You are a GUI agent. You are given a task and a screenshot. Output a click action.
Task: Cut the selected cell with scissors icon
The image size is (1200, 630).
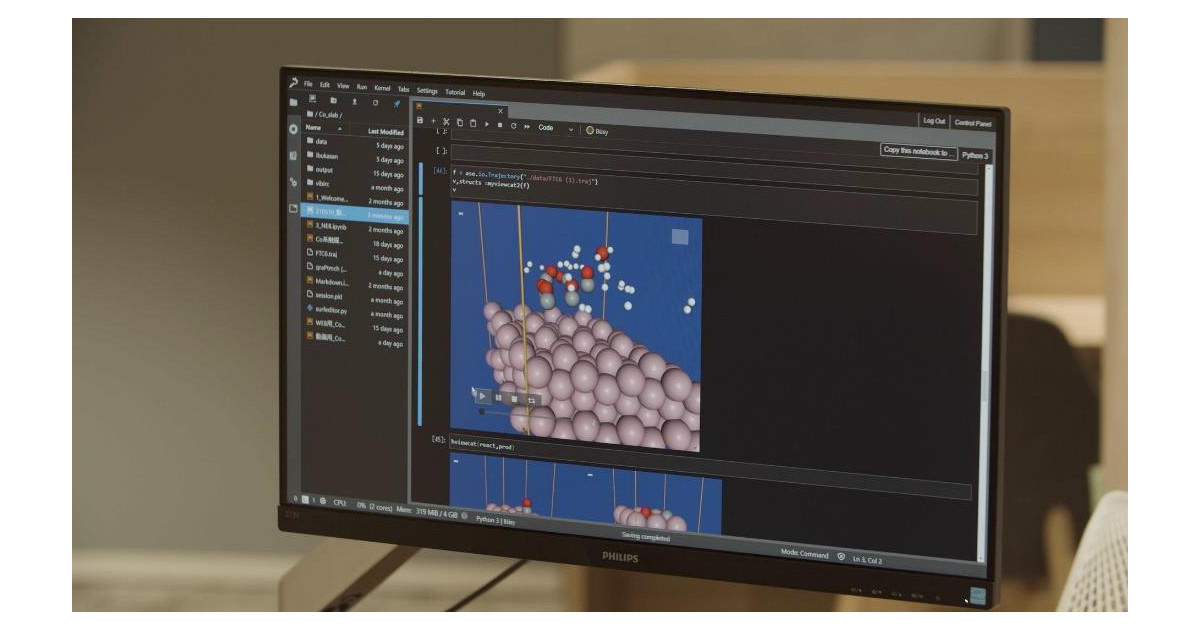(447, 122)
